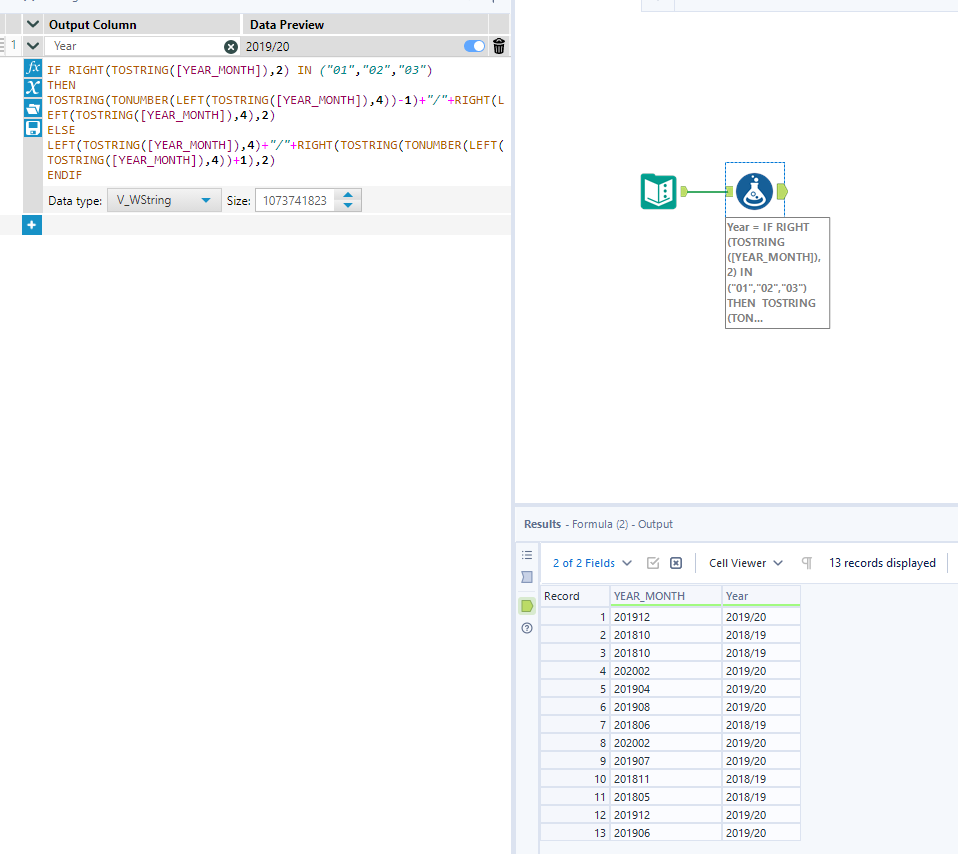Screen dimensions: 958x854
Task: Open the Cell Viewer dropdown
Action: (x=744, y=562)
